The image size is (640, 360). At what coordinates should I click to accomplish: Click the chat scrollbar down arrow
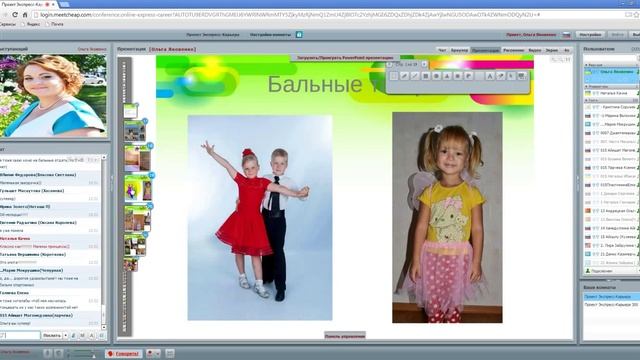coord(104,327)
